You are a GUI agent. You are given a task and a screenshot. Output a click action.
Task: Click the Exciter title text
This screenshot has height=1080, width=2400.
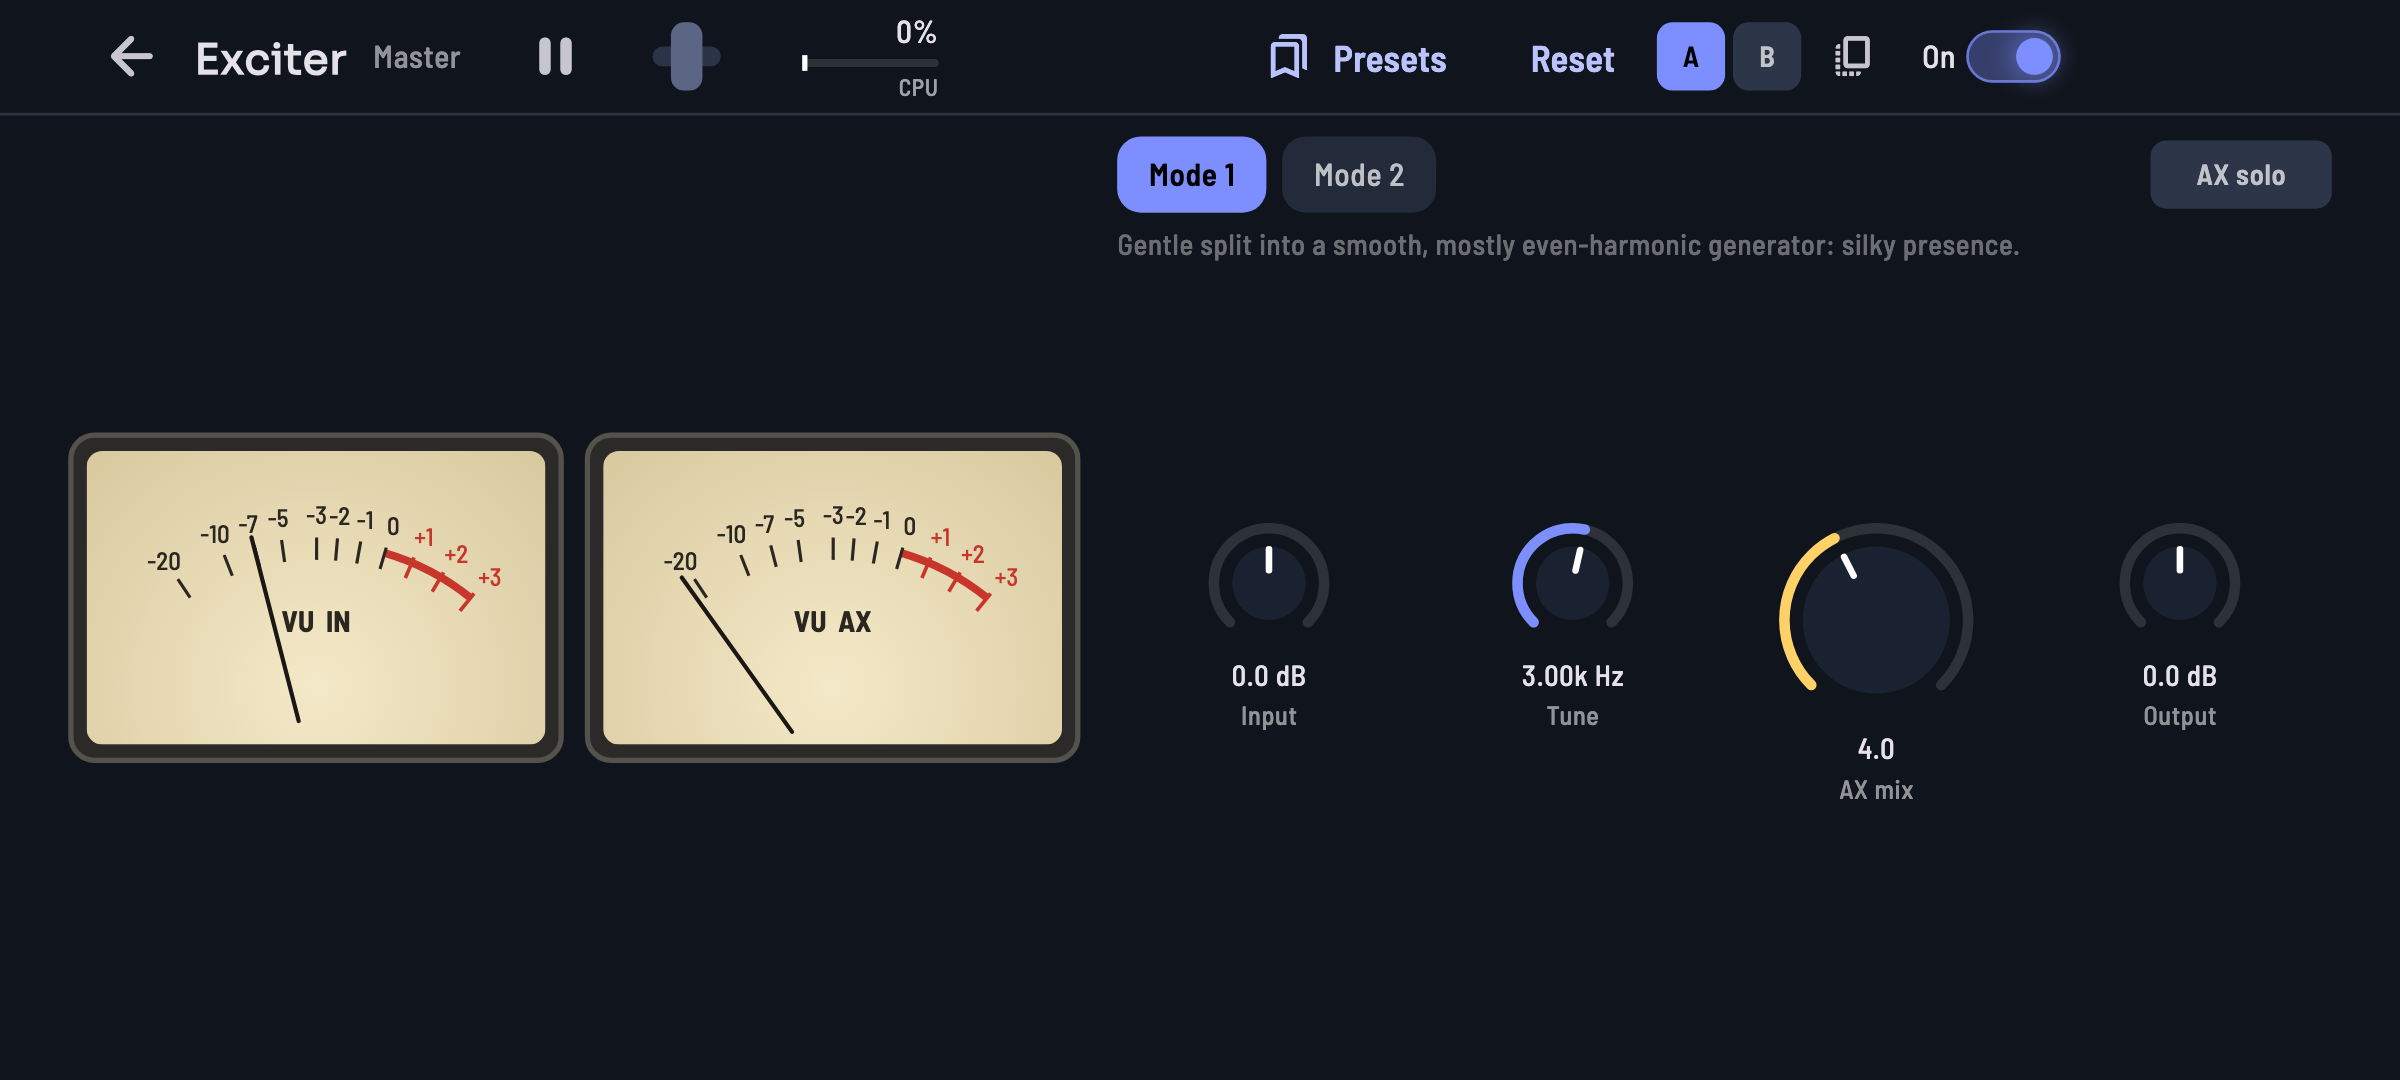coord(271,59)
